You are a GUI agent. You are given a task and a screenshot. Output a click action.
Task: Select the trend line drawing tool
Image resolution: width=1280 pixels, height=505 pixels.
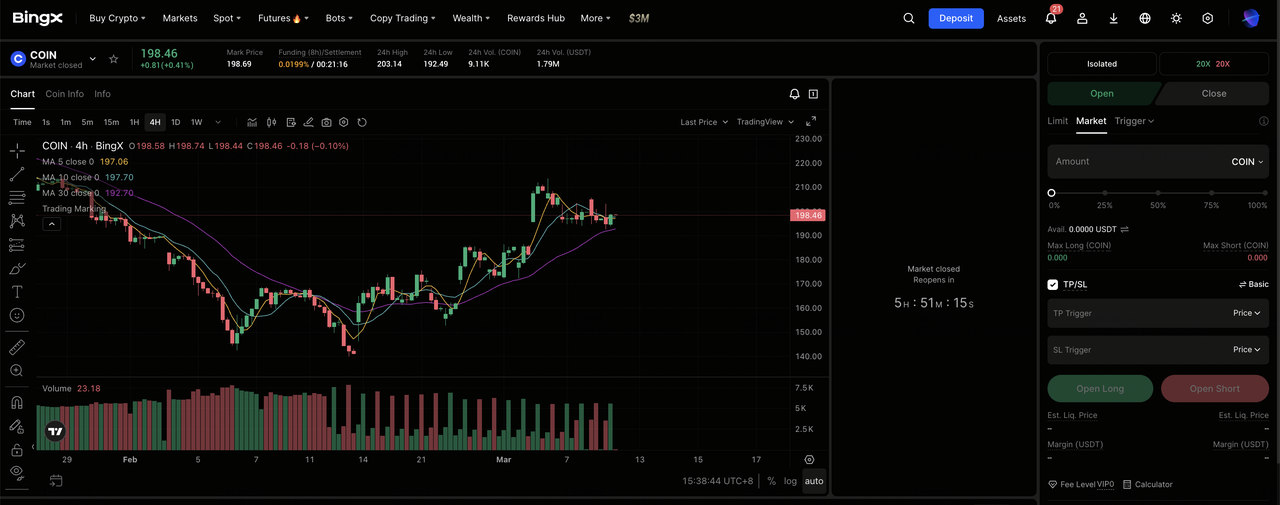point(17,174)
